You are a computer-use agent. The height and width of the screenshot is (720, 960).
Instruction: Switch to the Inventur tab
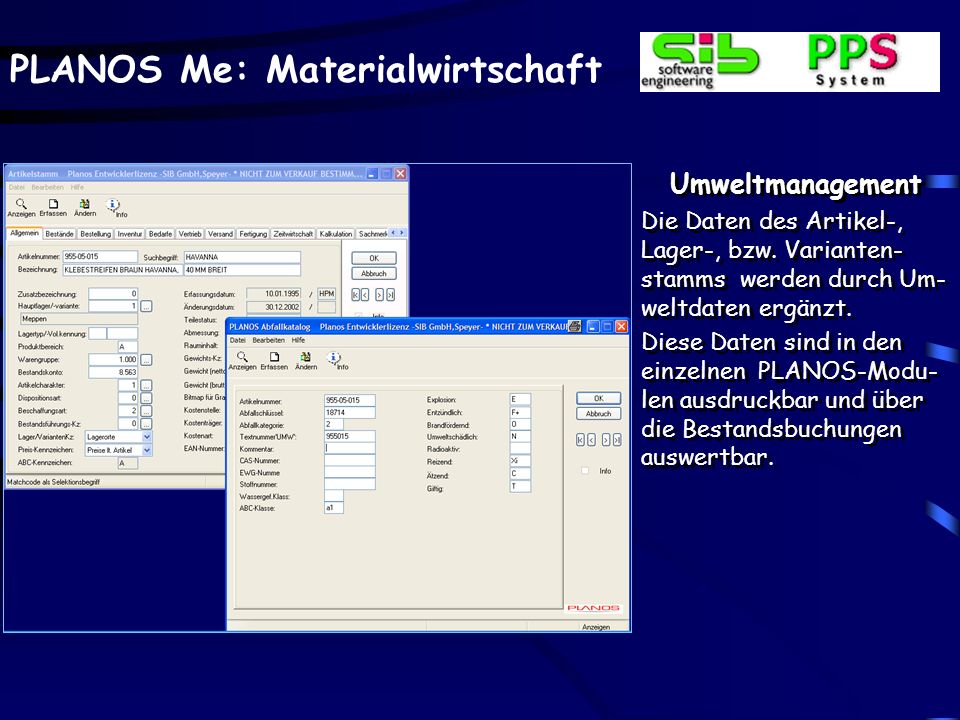point(130,234)
